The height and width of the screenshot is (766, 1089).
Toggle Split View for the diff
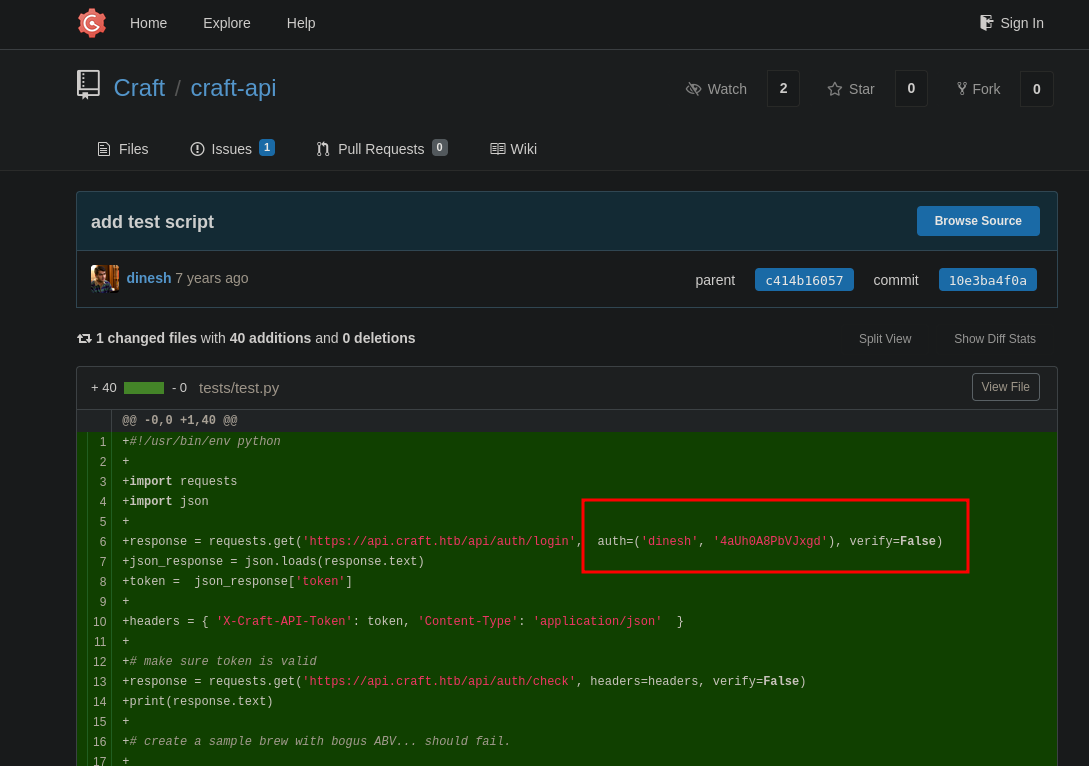pyautogui.click(x=885, y=339)
